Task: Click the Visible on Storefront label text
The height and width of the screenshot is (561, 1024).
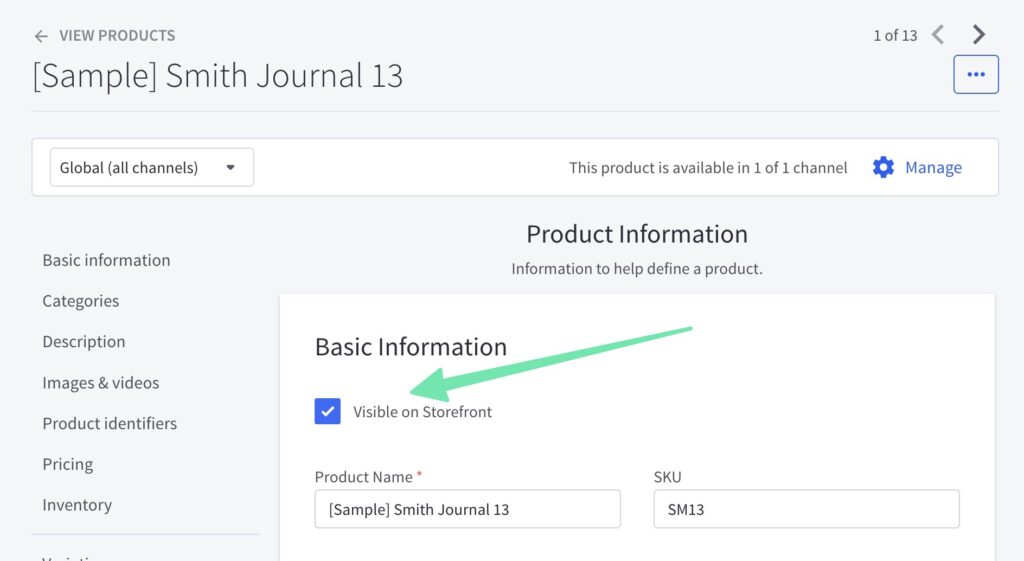Action: coord(422,412)
